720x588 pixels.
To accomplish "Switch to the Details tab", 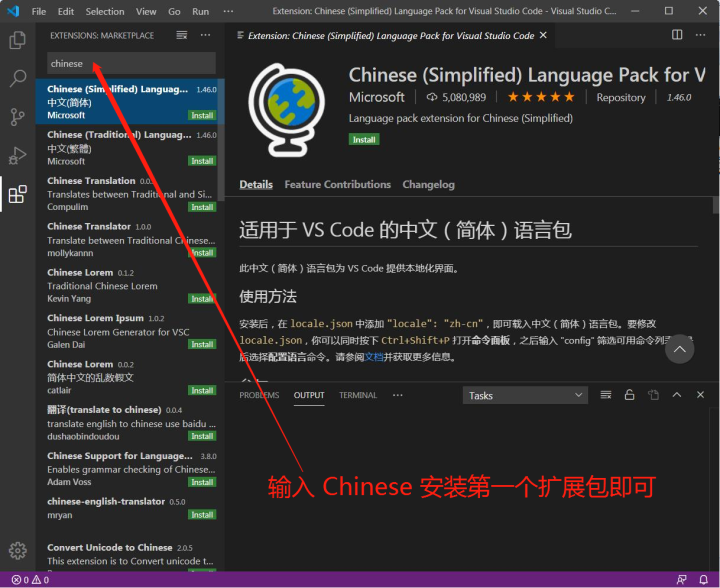I will click(256, 185).
